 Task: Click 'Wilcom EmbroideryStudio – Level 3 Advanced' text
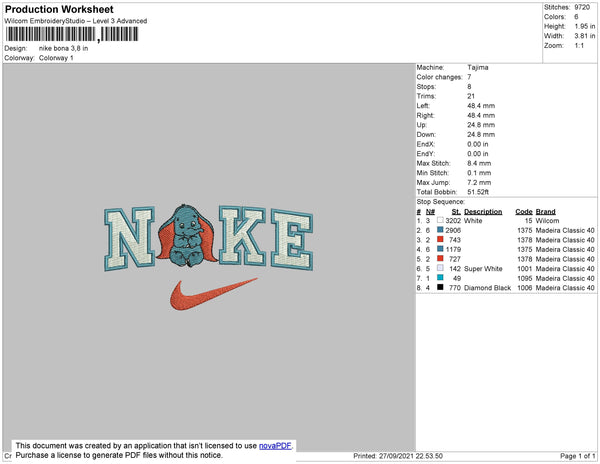coord(76,21)
